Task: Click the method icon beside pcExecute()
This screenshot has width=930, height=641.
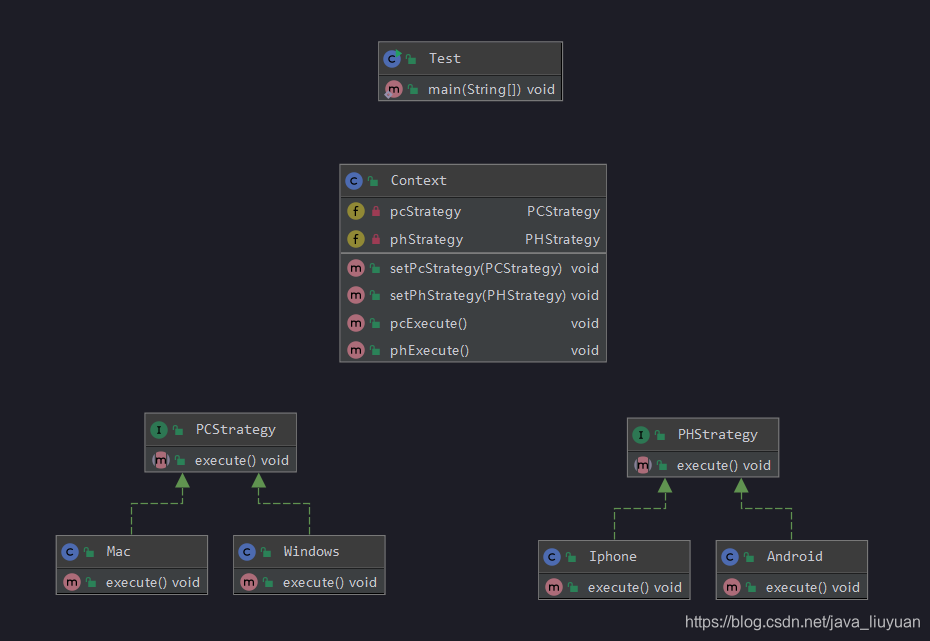Action: 356,323
